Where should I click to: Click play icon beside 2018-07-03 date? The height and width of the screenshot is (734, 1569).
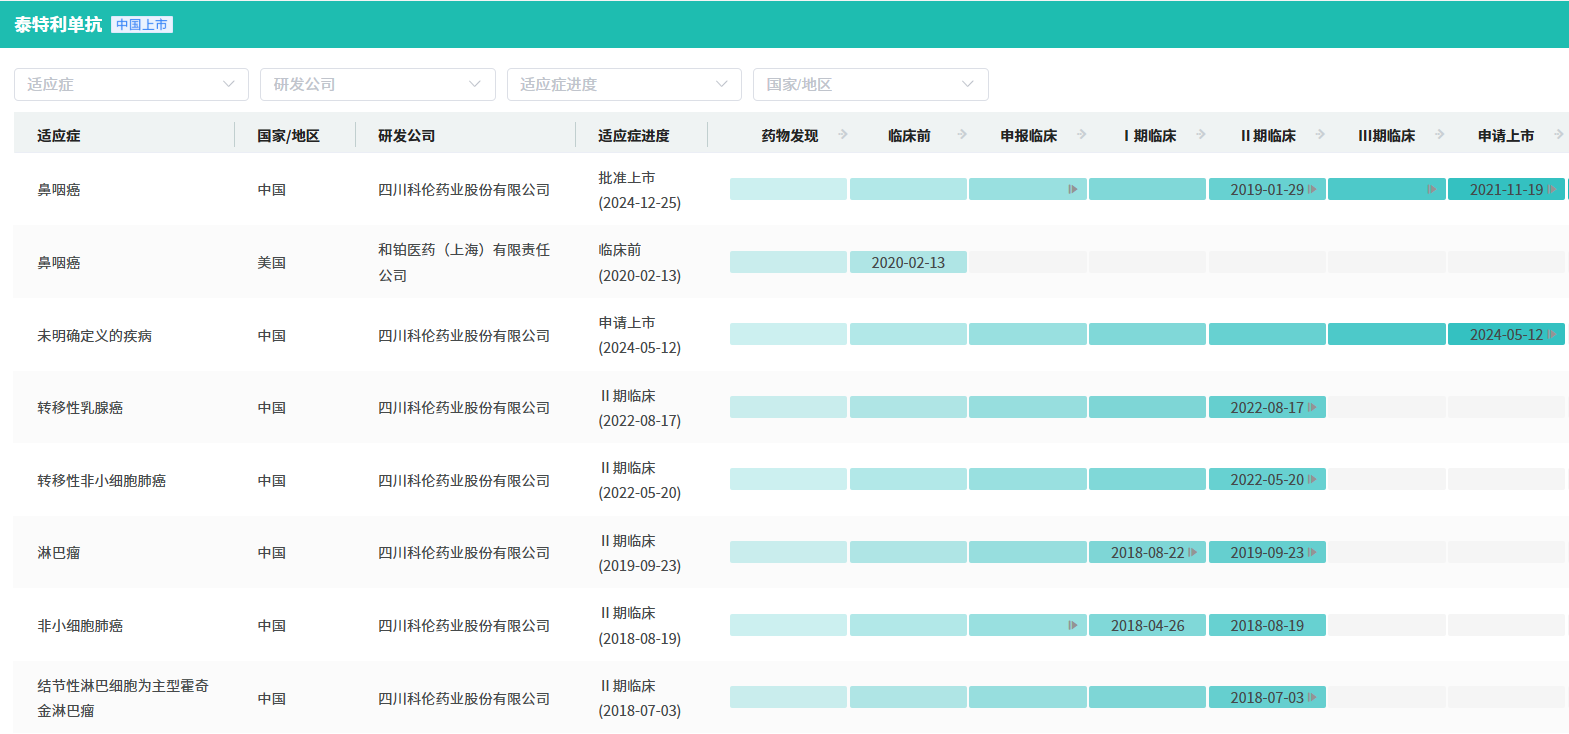(1312, 698)
